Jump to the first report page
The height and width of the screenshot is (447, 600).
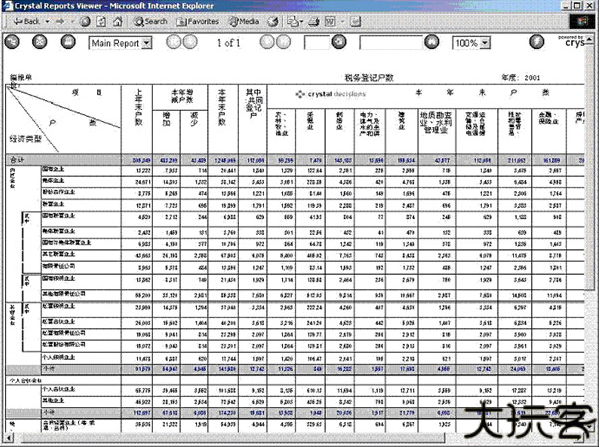pyautogui.click(x=173, y=42)
